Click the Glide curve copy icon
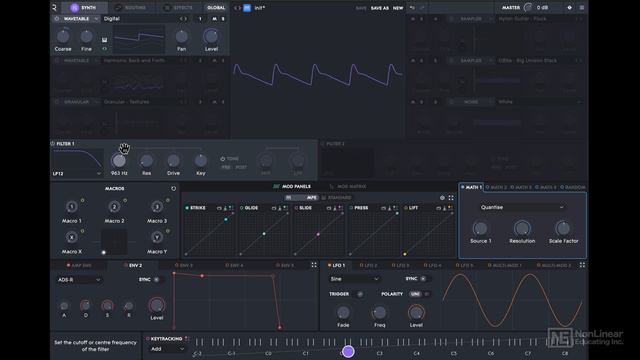The image size is (640, 360). tap(274, 208)
